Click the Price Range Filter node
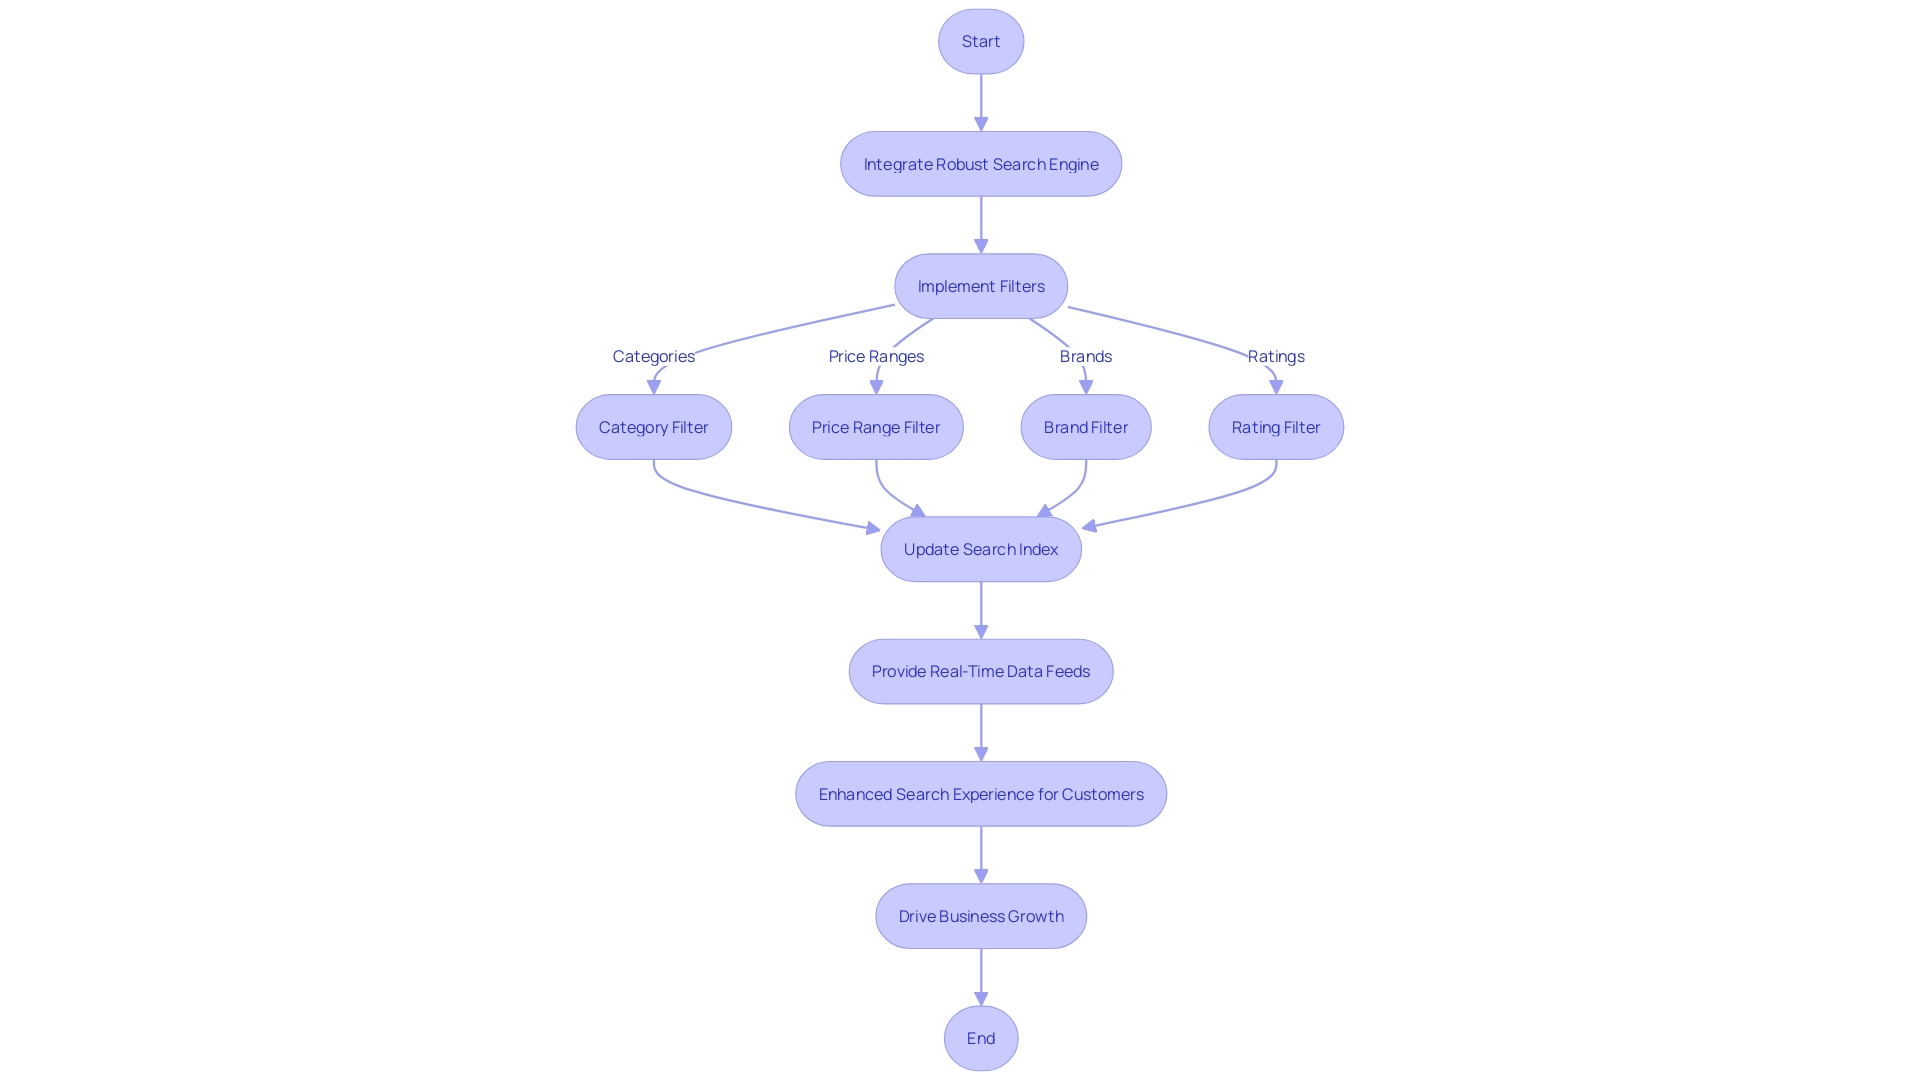The height and width of the screenshot is (1080, 1920). (x=876, y=426)
